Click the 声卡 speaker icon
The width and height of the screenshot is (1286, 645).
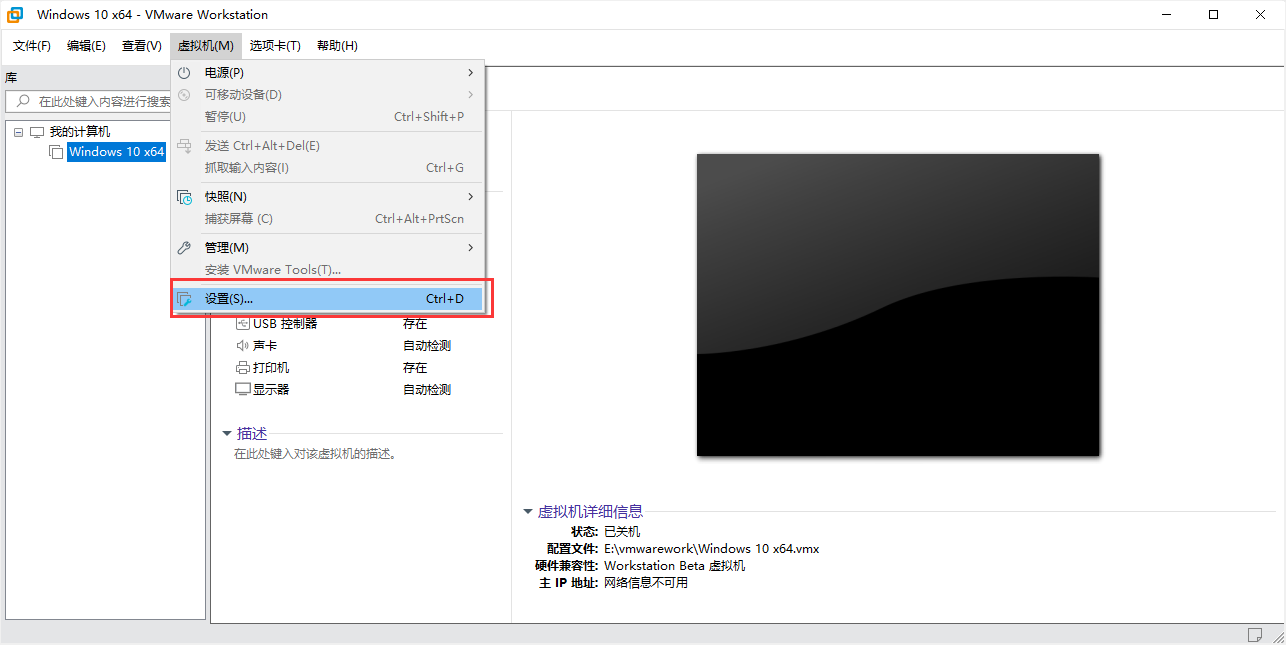tap(243, 346)
